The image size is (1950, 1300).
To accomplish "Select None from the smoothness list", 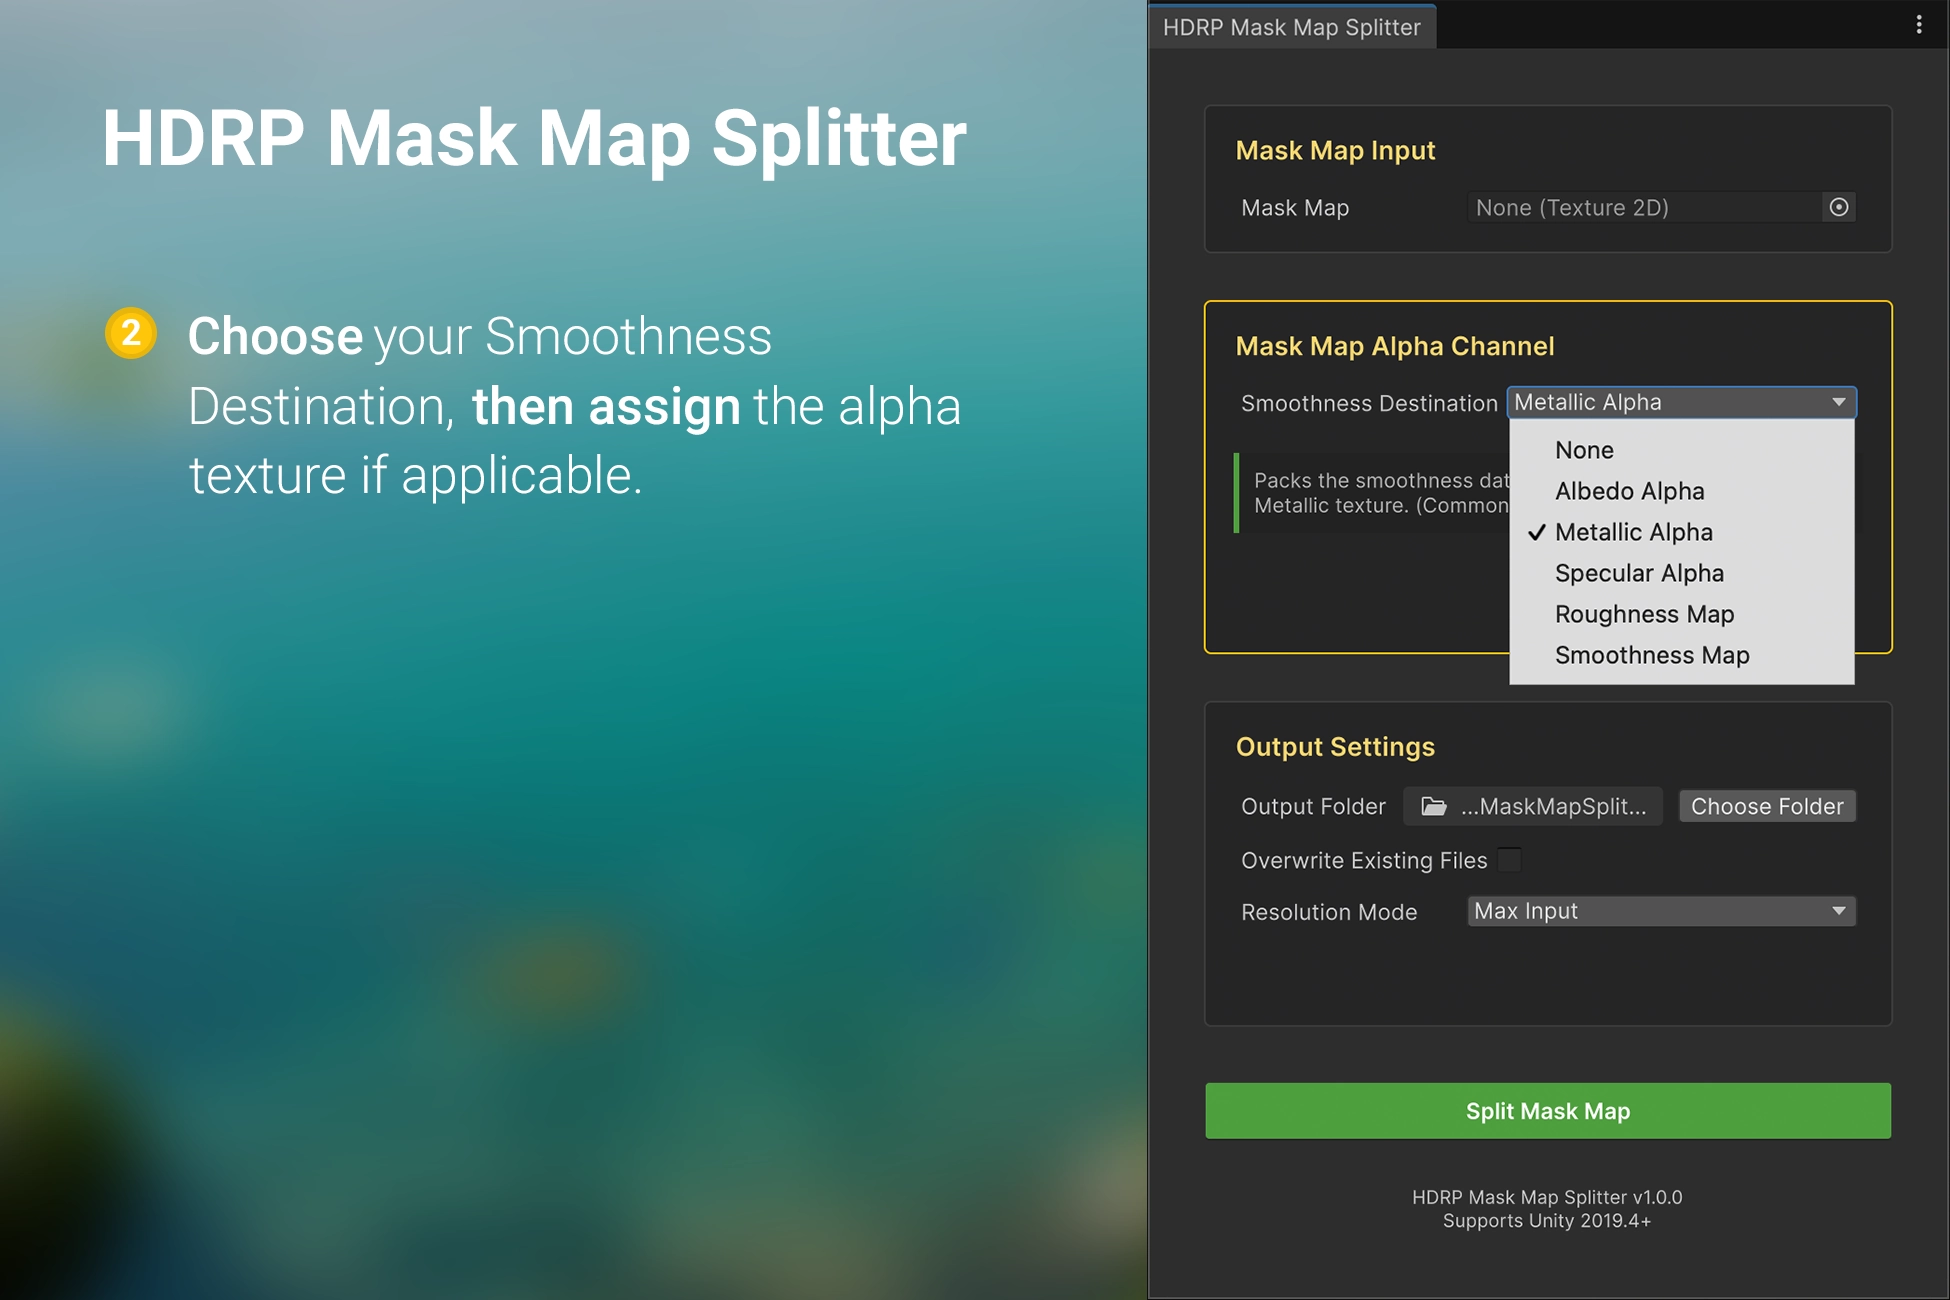I will coord(1584,450).
